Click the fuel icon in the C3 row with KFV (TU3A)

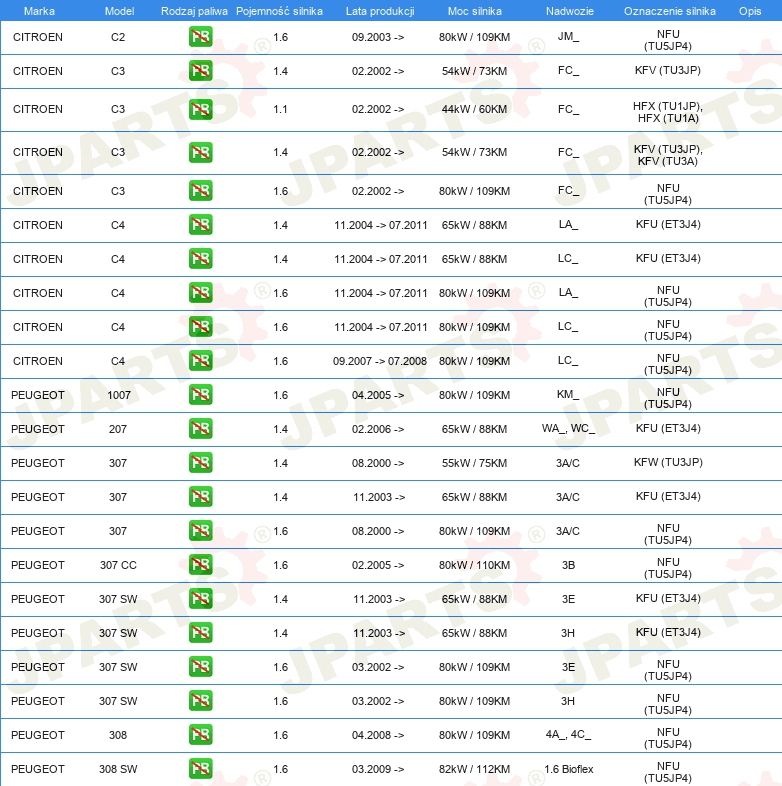[x=201, y=152]
